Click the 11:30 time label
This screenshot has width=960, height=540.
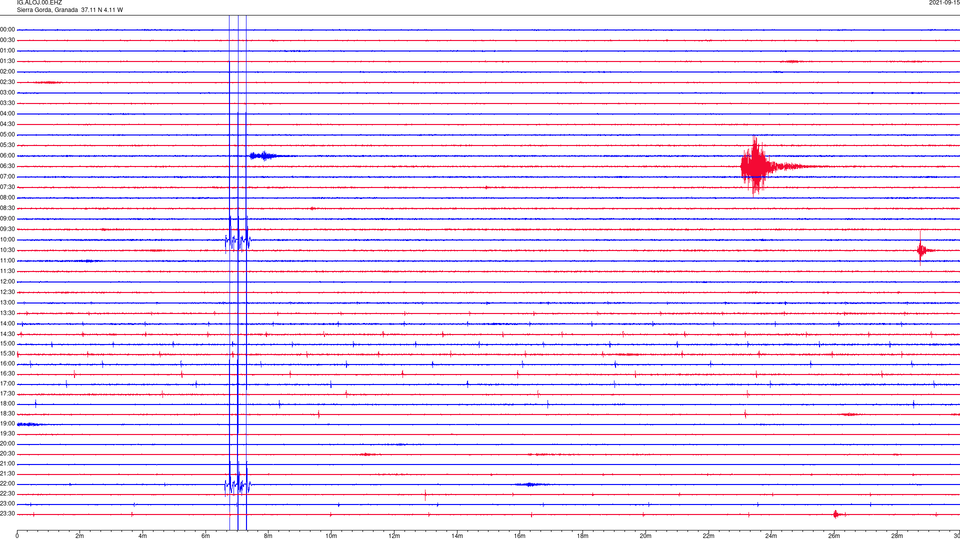[x=7, y=271]
